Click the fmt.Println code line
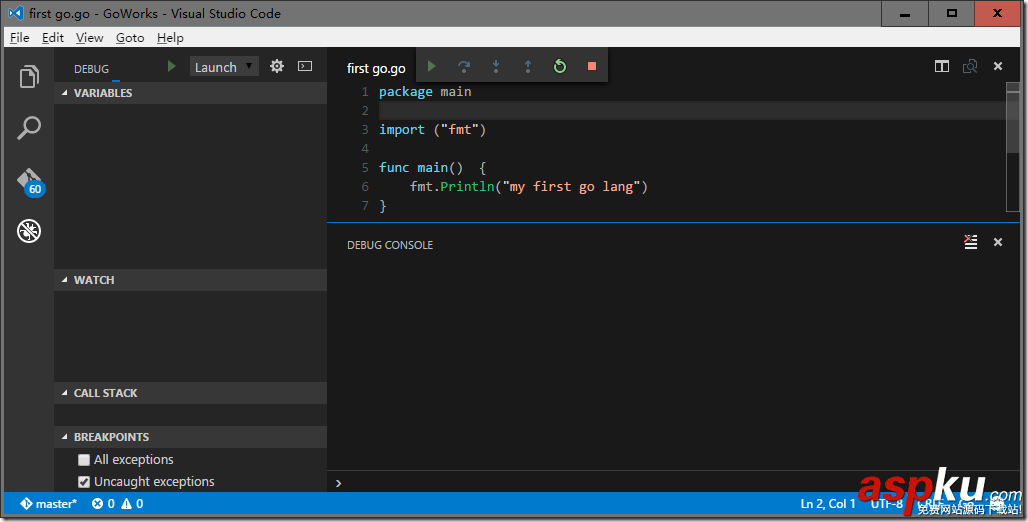This screenshot has width=1028, height=522. click(528, 187)
